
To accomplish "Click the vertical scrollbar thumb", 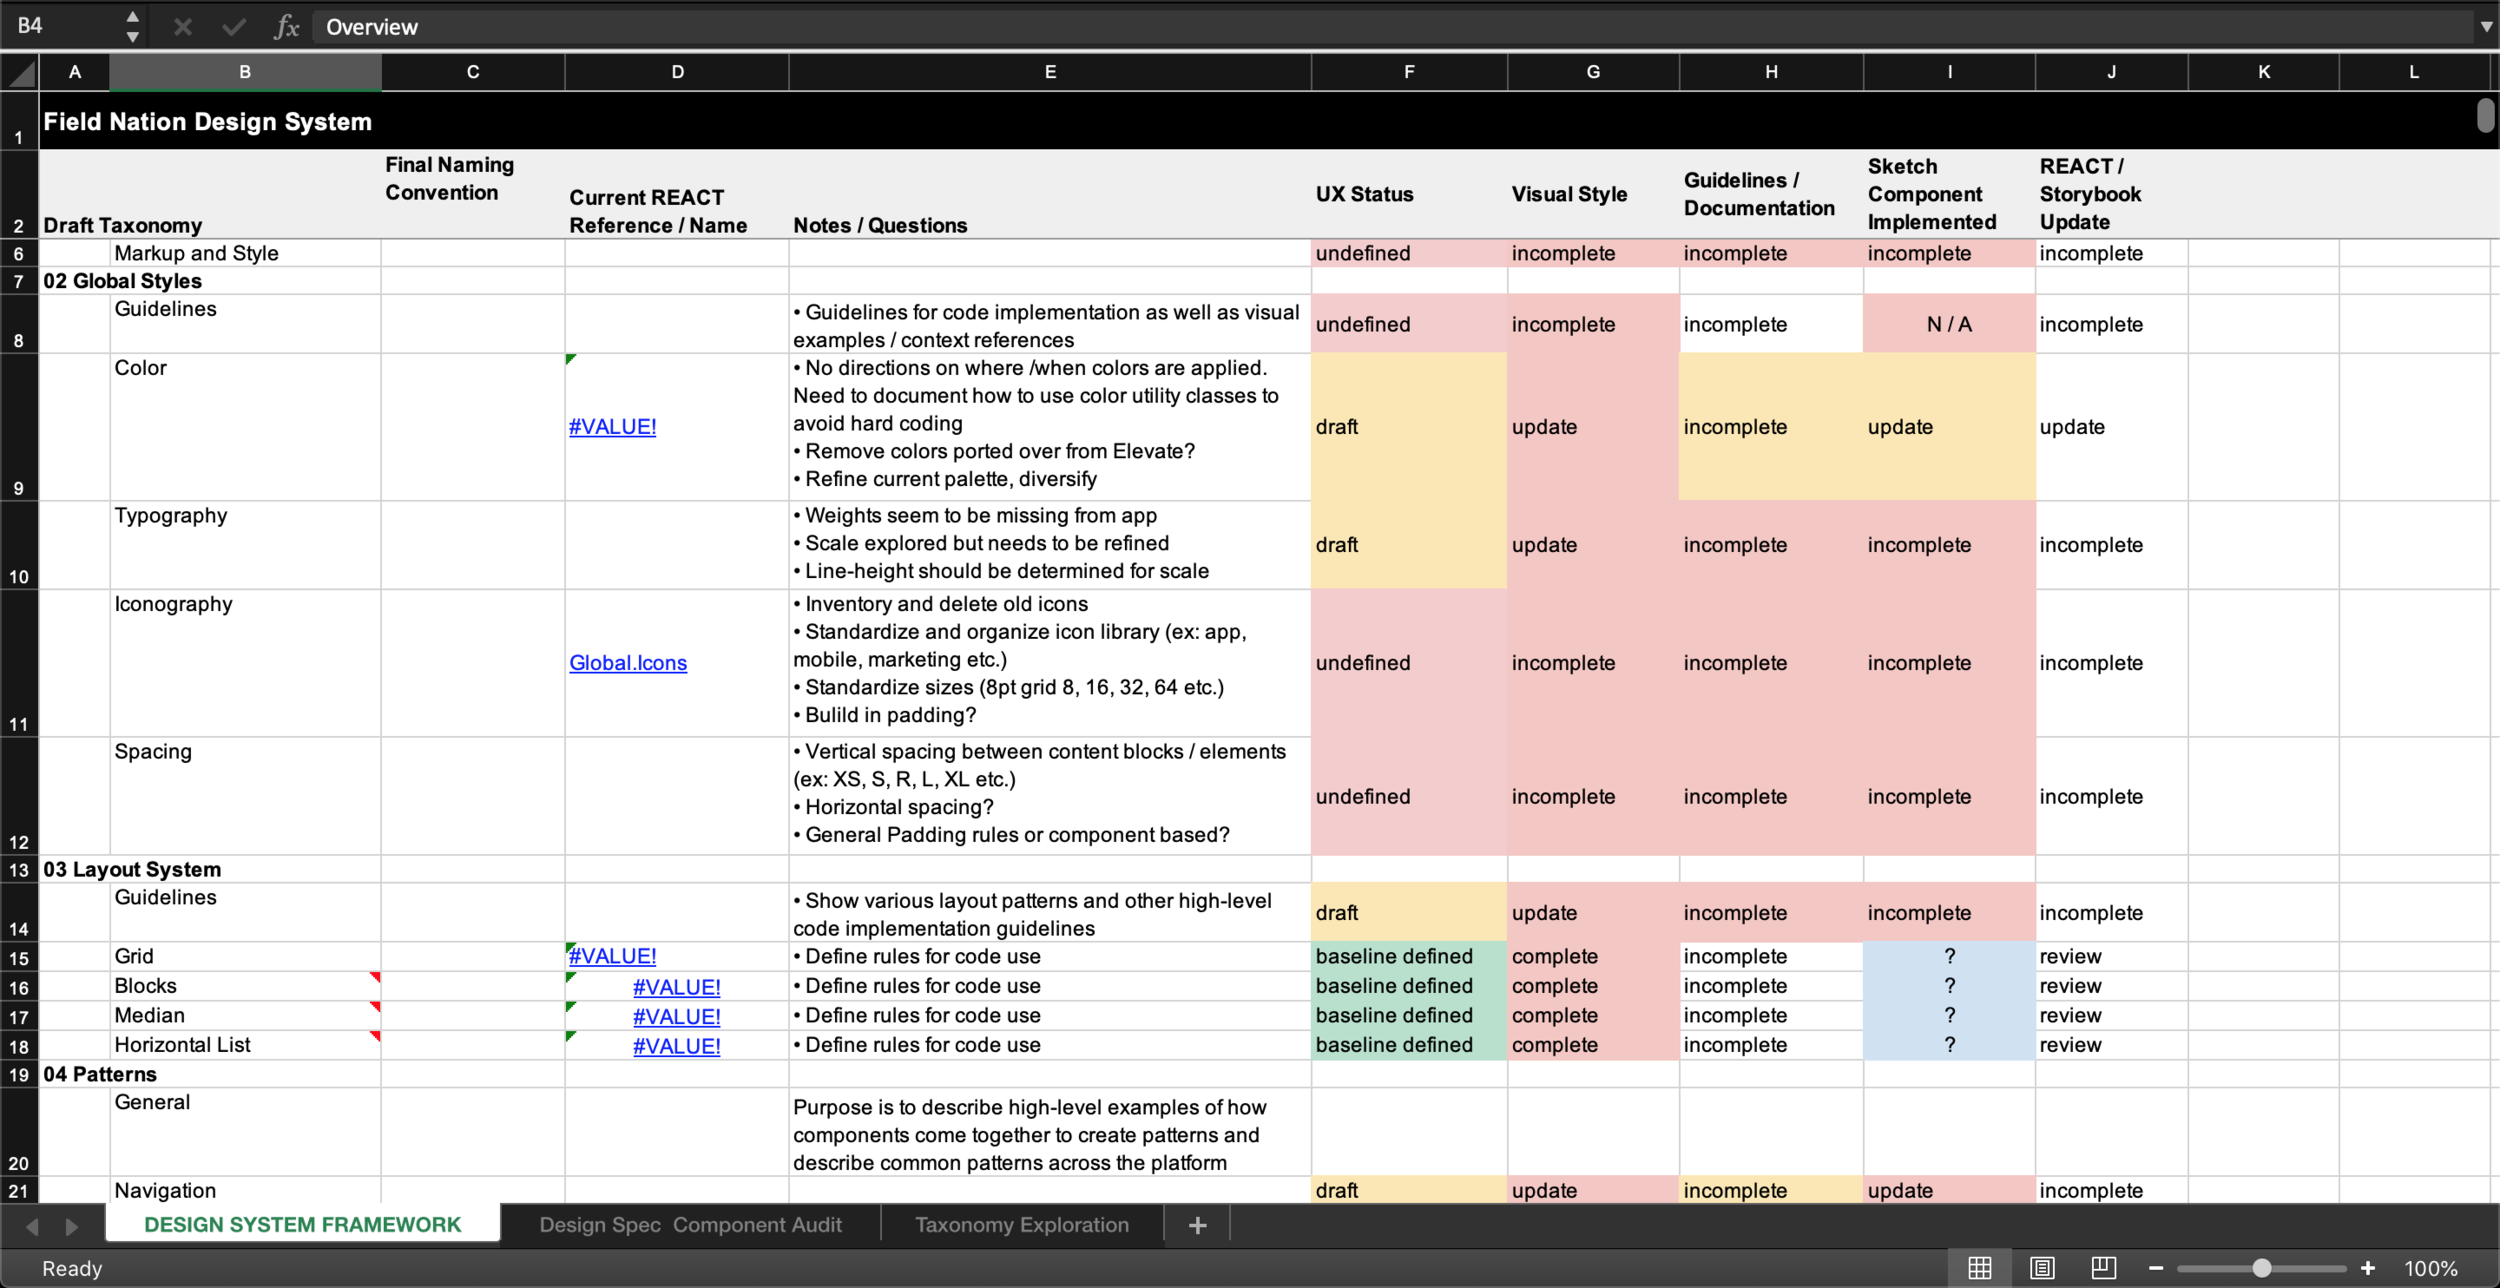I will [x=2485, y=115].
